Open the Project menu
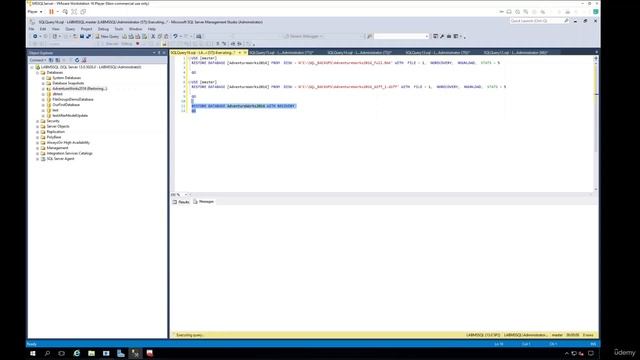Screen dimensions: 640x360 tap(86, 29)
